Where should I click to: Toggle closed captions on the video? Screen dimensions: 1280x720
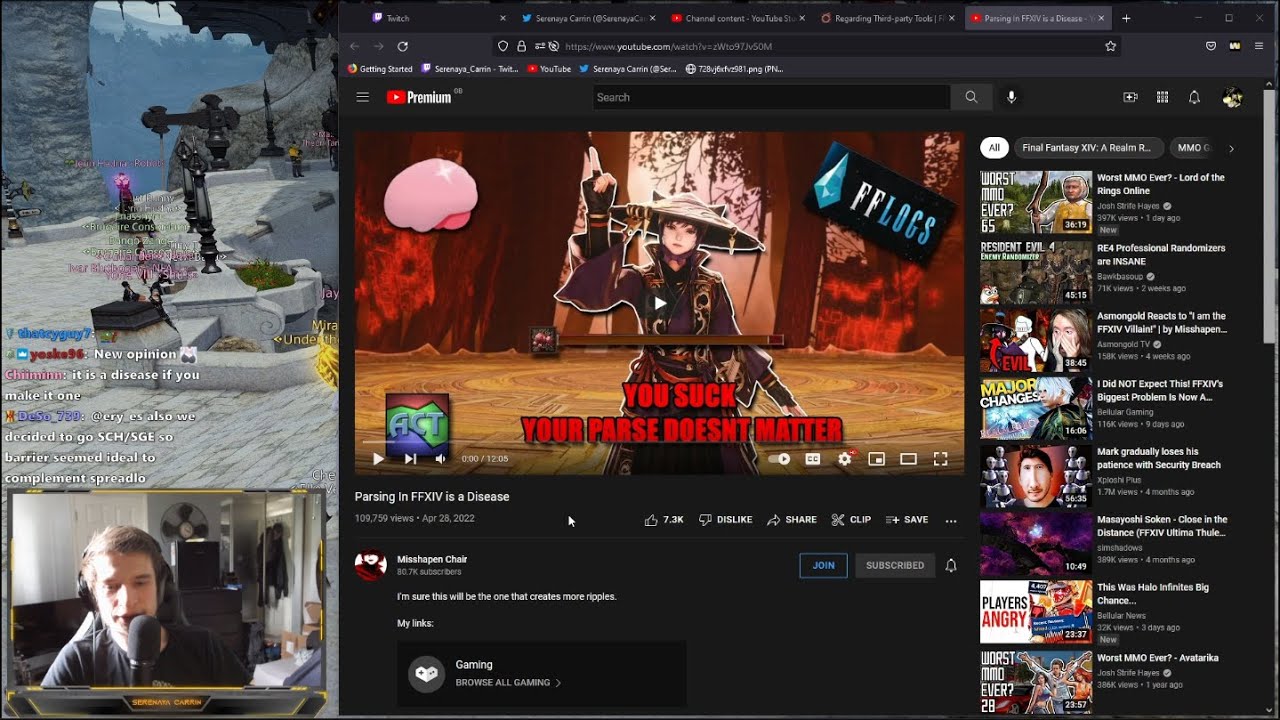(x=813, y=459)
